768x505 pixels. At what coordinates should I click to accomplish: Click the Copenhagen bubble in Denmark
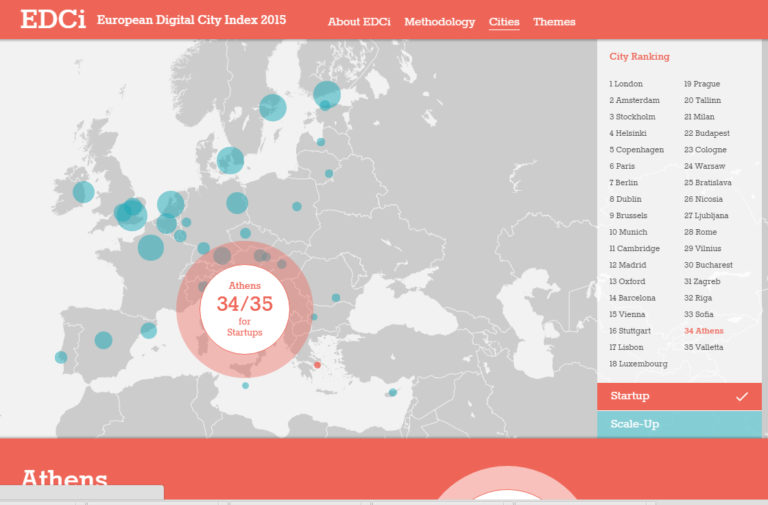231,160
